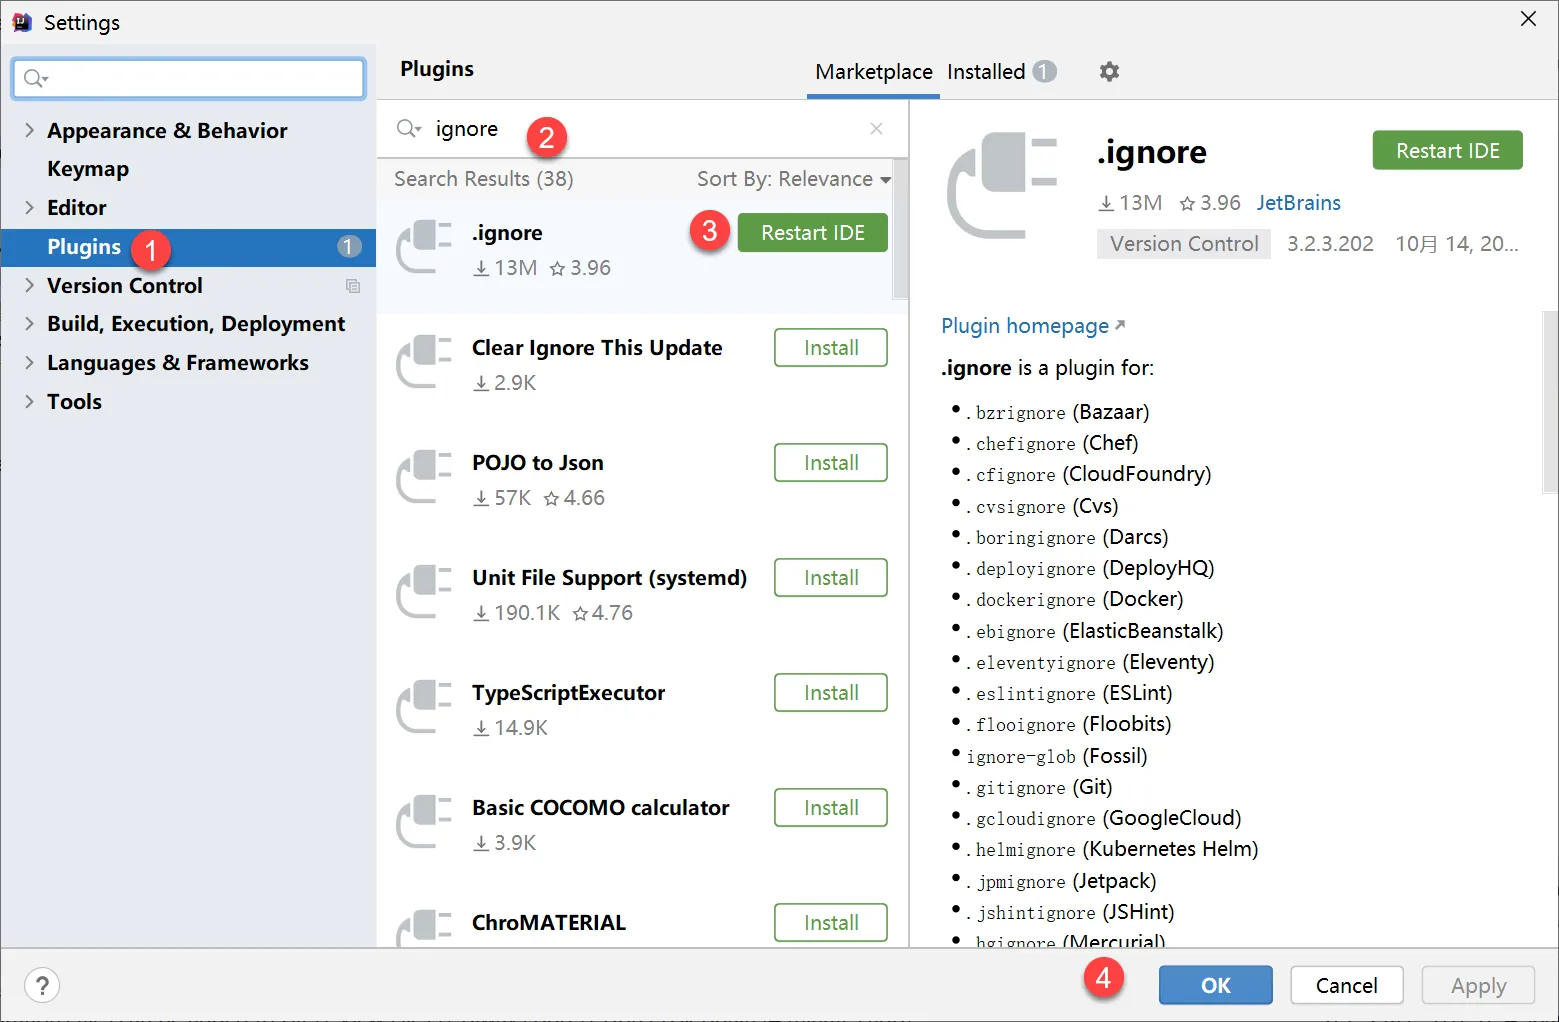Click the TypeScriptExecutor plugin icon

pyautogui.click(x=425, y=707)
